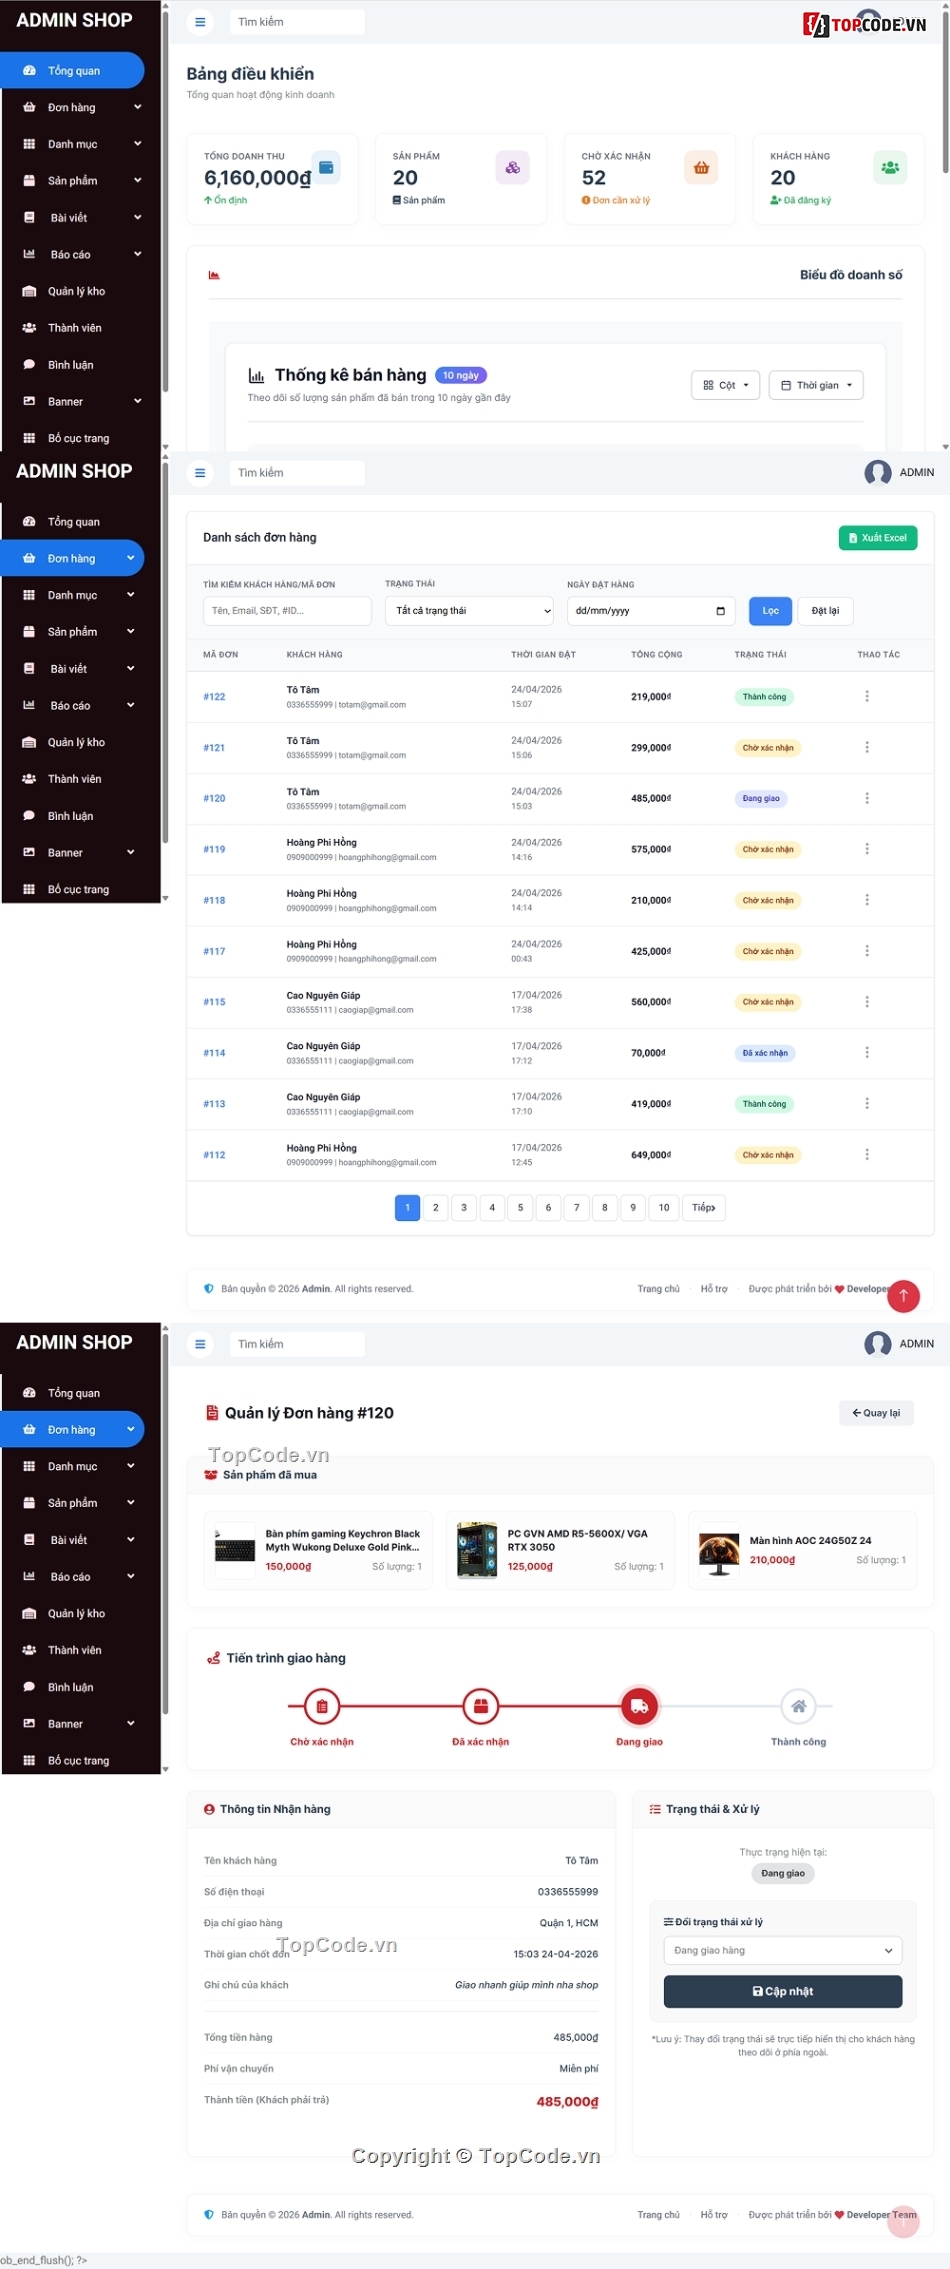This screenshot has height=2269, width=950.
Task: Click the users icon in the Khách hàng stat card
Action: click(890, 167)
